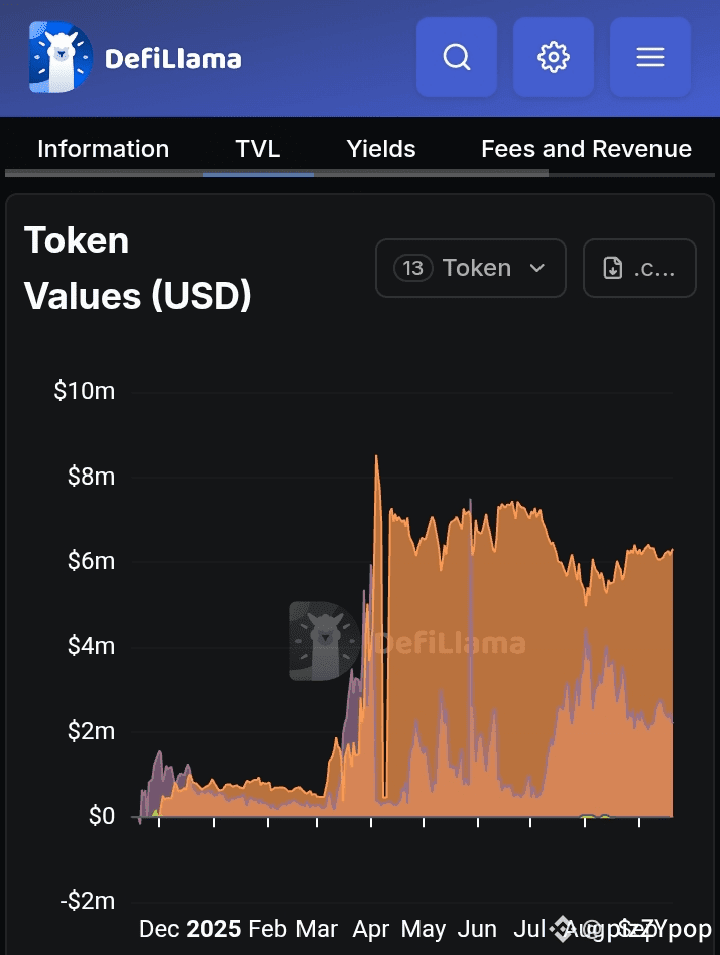Viewport: 720px width, 955px height.
Task: Open the Token selector dropdown label
Action: click(x=477, y=268)
